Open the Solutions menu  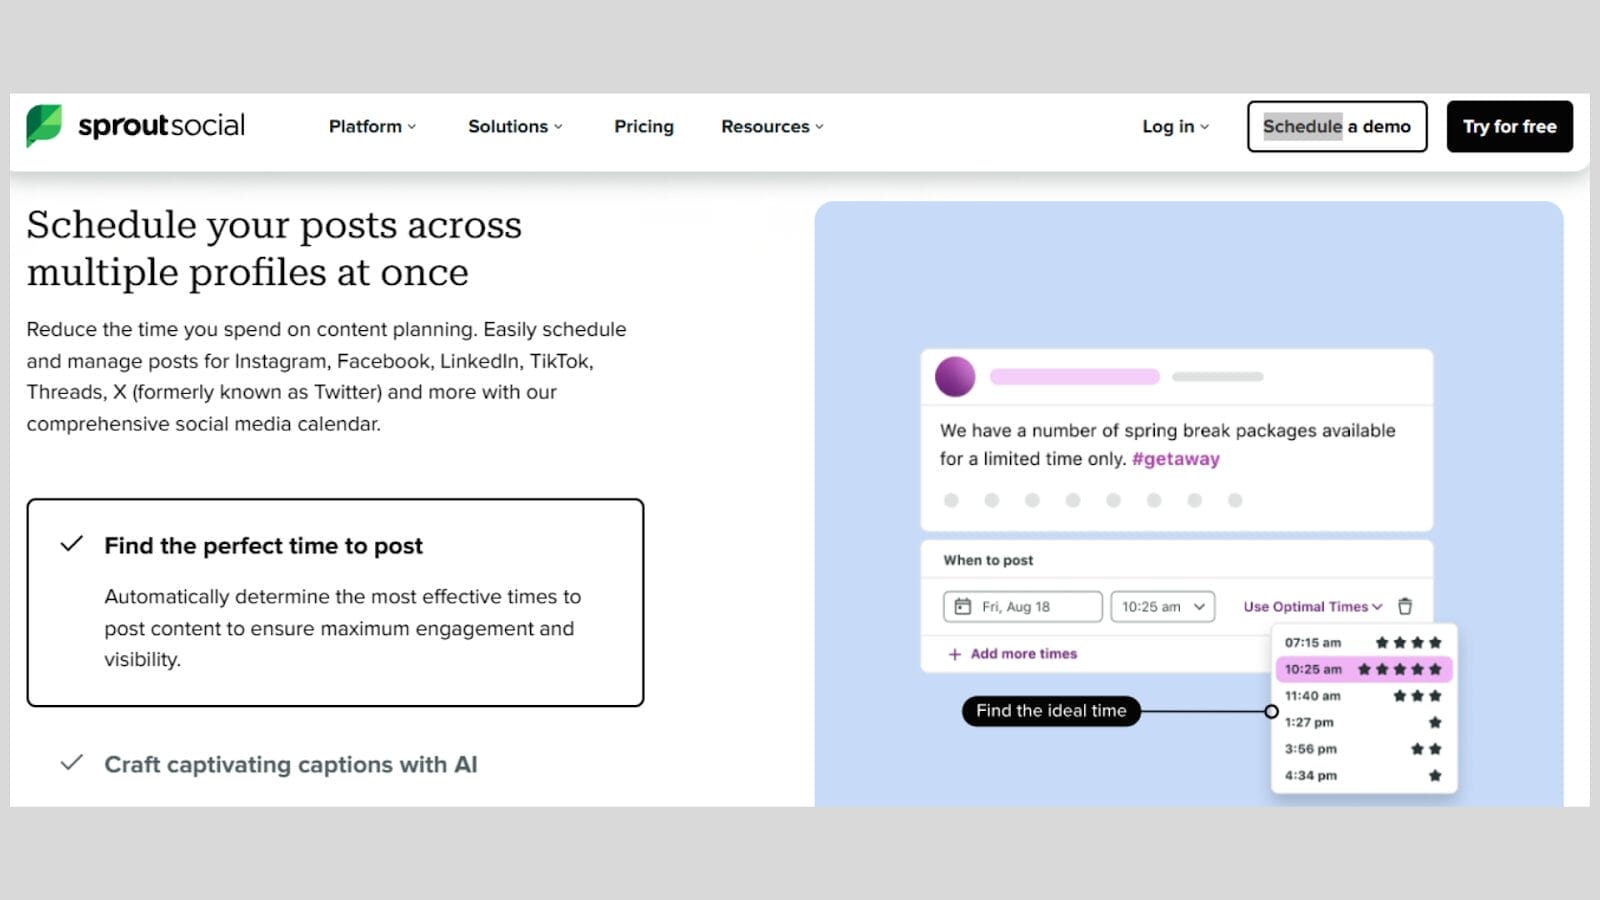[x=515, y=126]
